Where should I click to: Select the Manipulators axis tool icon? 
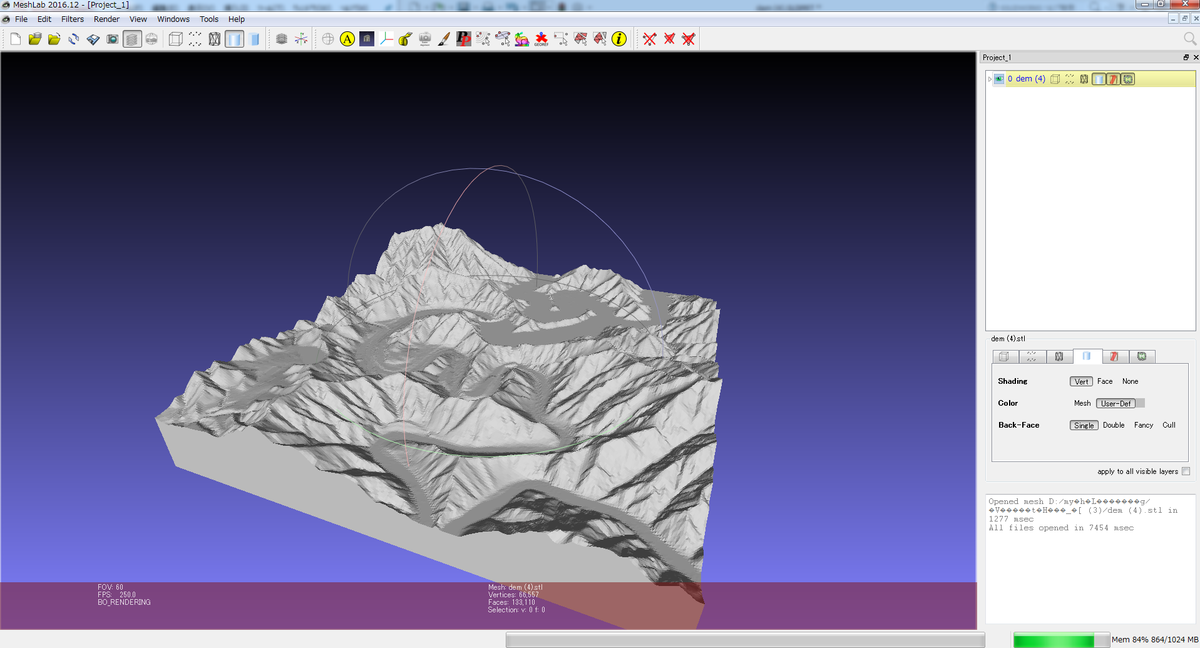tap(386, 39)
